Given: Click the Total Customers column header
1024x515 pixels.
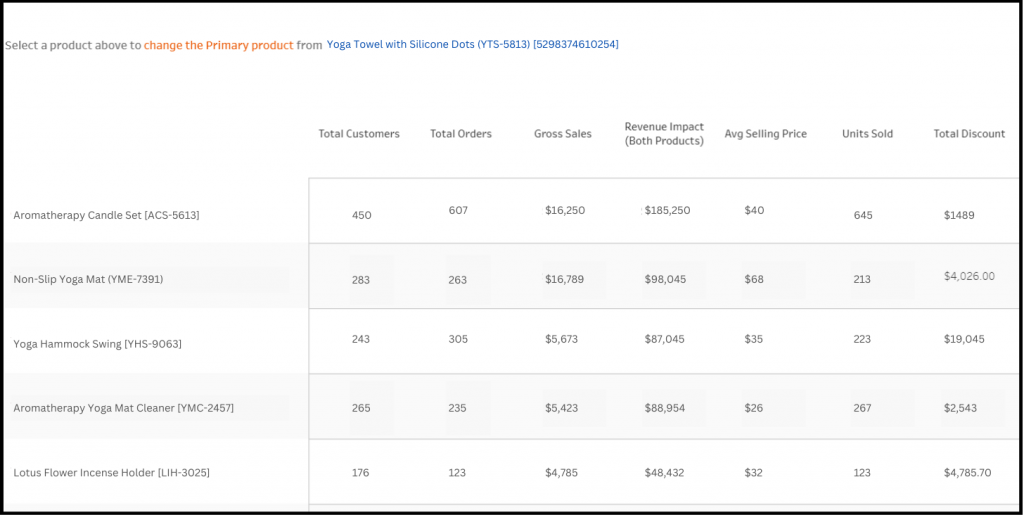Looking at the screenshot, I should click(x=359, y=134).
